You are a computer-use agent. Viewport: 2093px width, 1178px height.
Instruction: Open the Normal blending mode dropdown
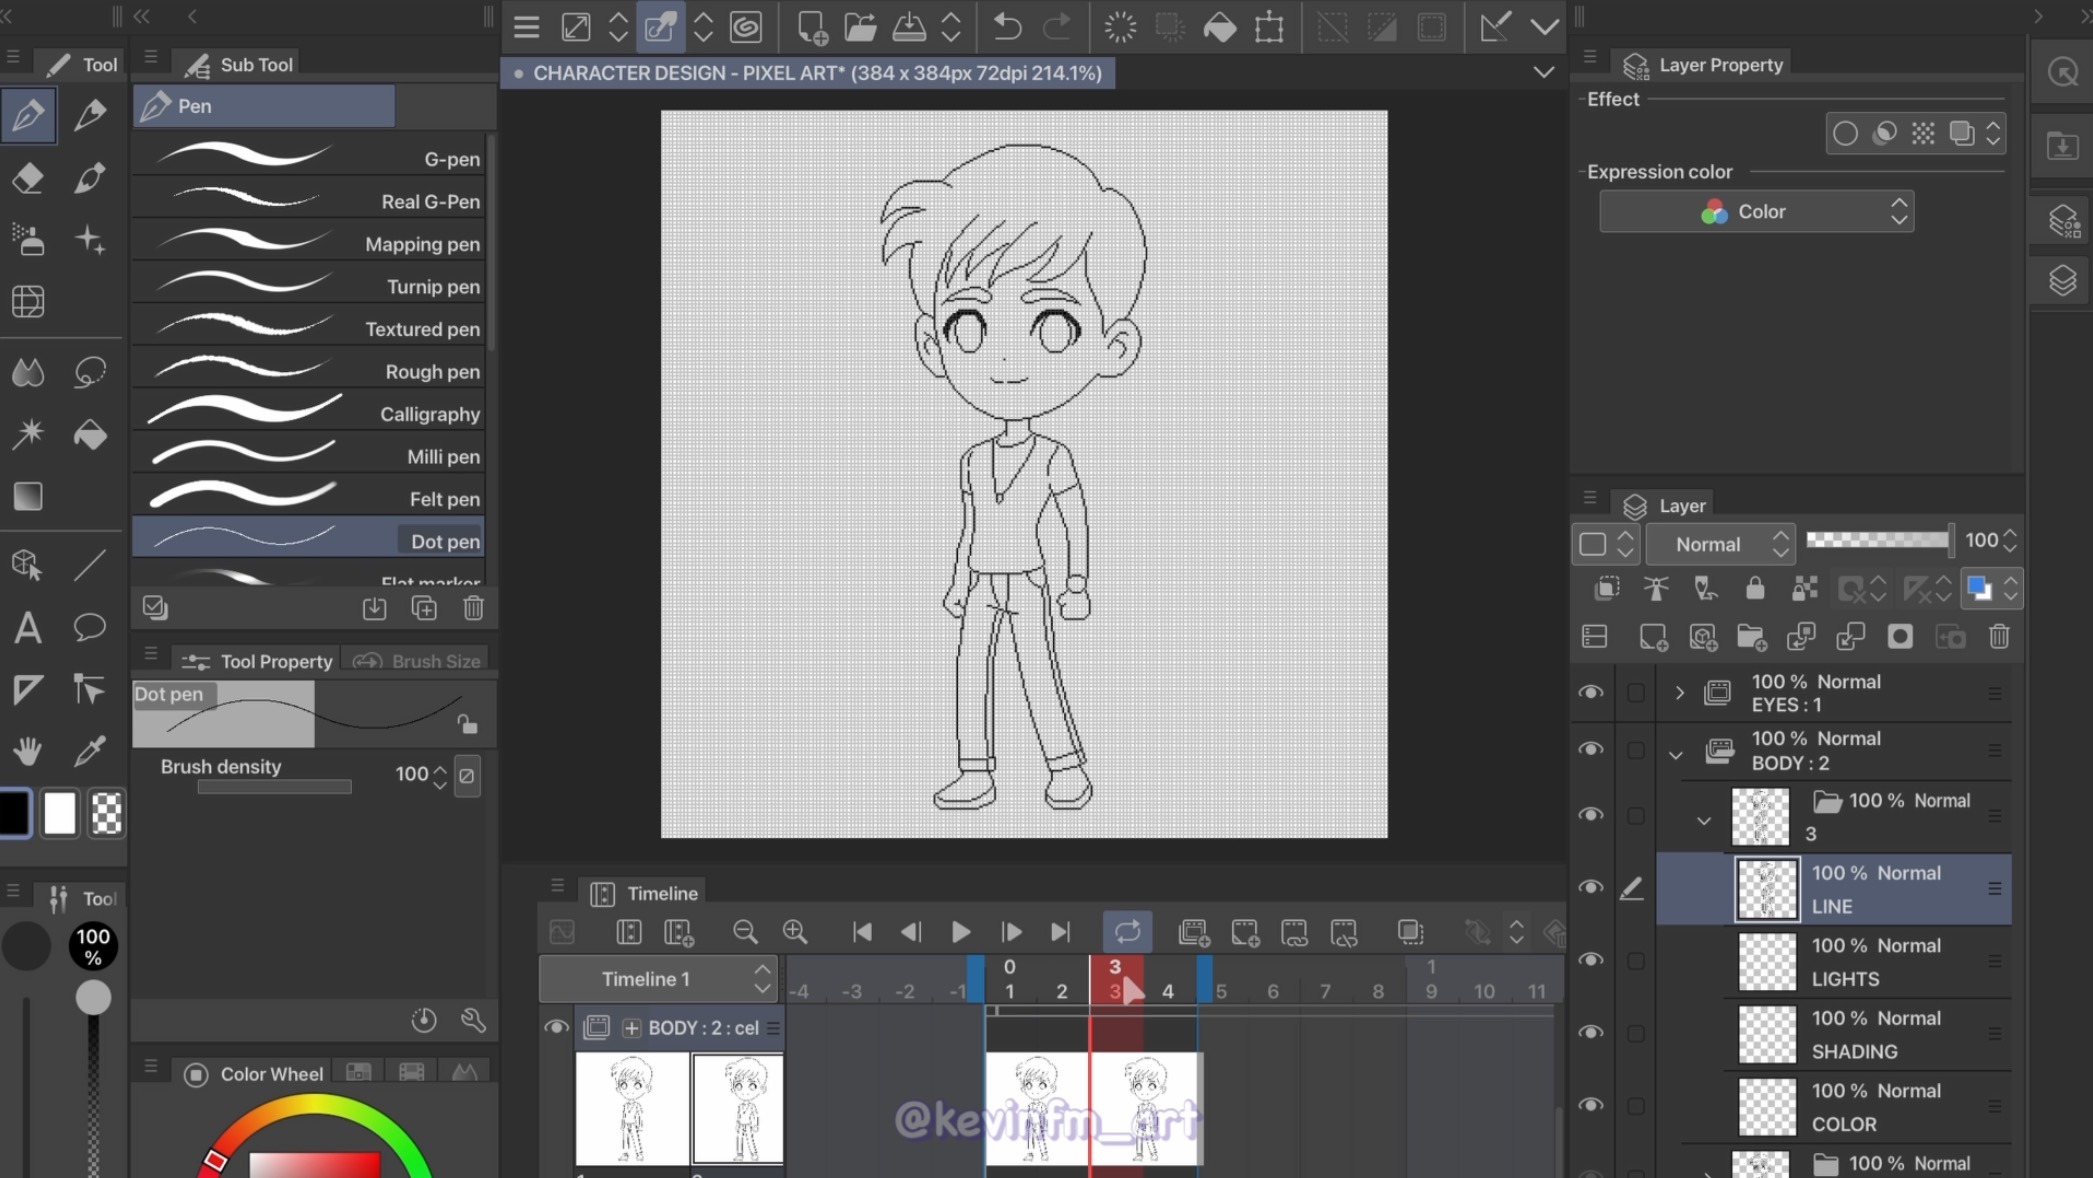(1720, 544)
